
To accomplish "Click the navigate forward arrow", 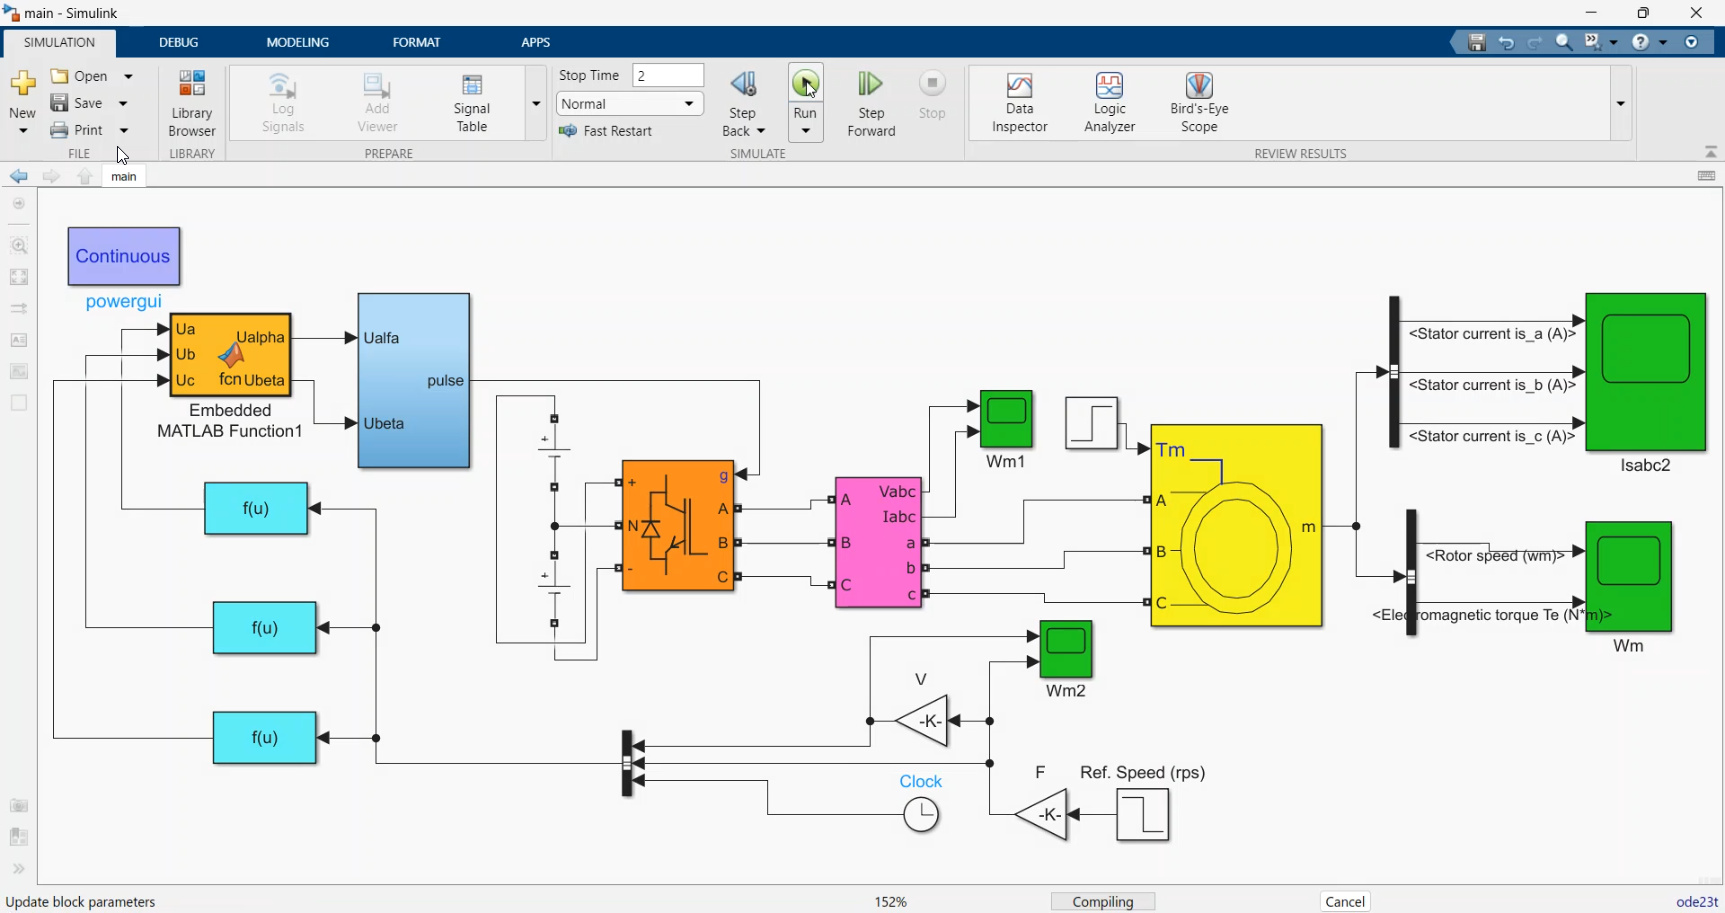I will point(51,176).
